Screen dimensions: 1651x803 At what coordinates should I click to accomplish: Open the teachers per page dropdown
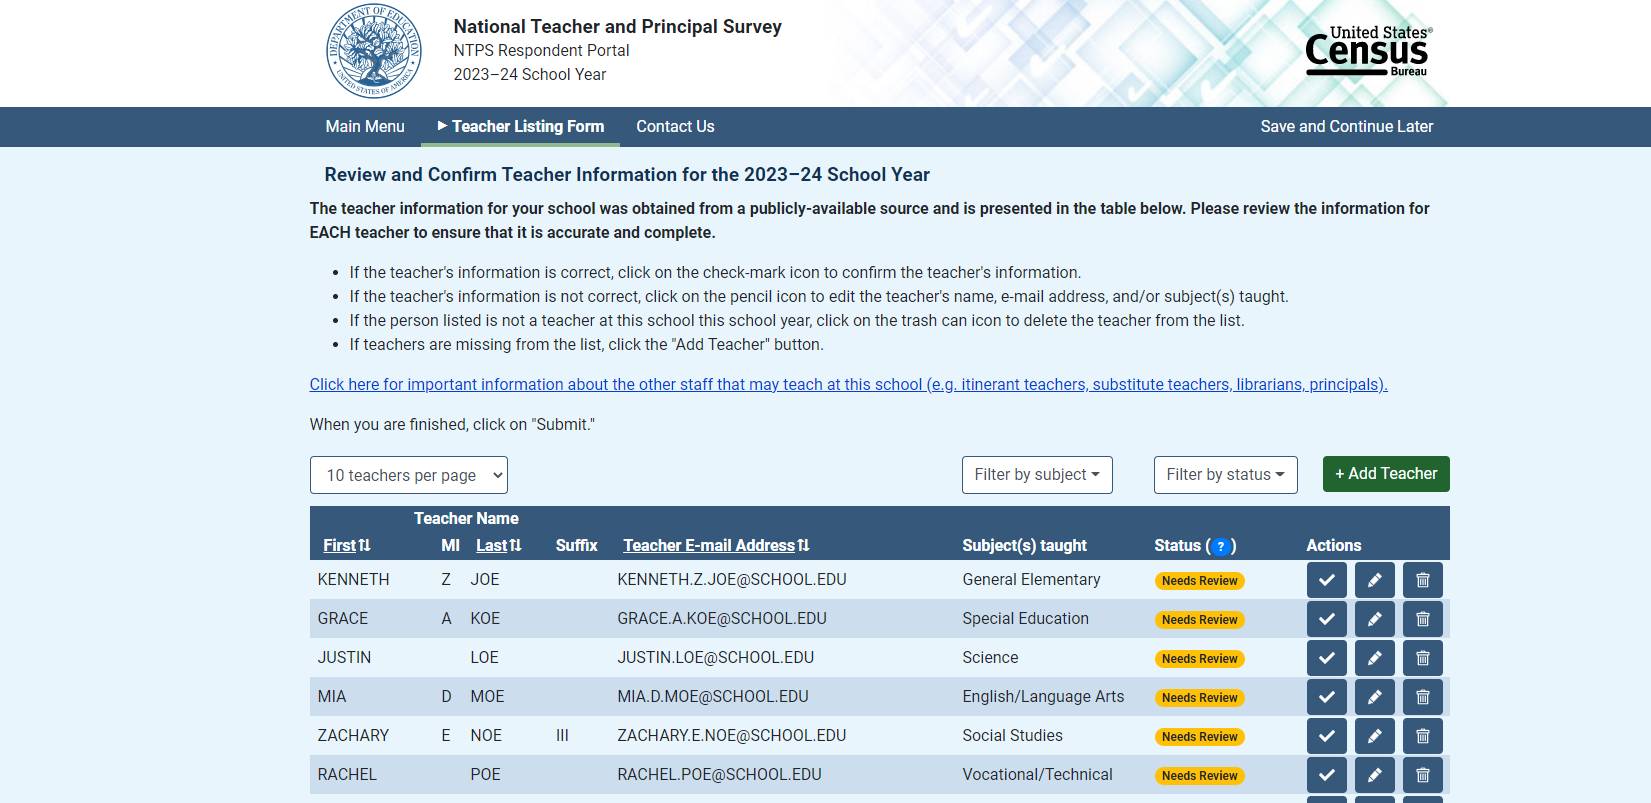(408, 475)
